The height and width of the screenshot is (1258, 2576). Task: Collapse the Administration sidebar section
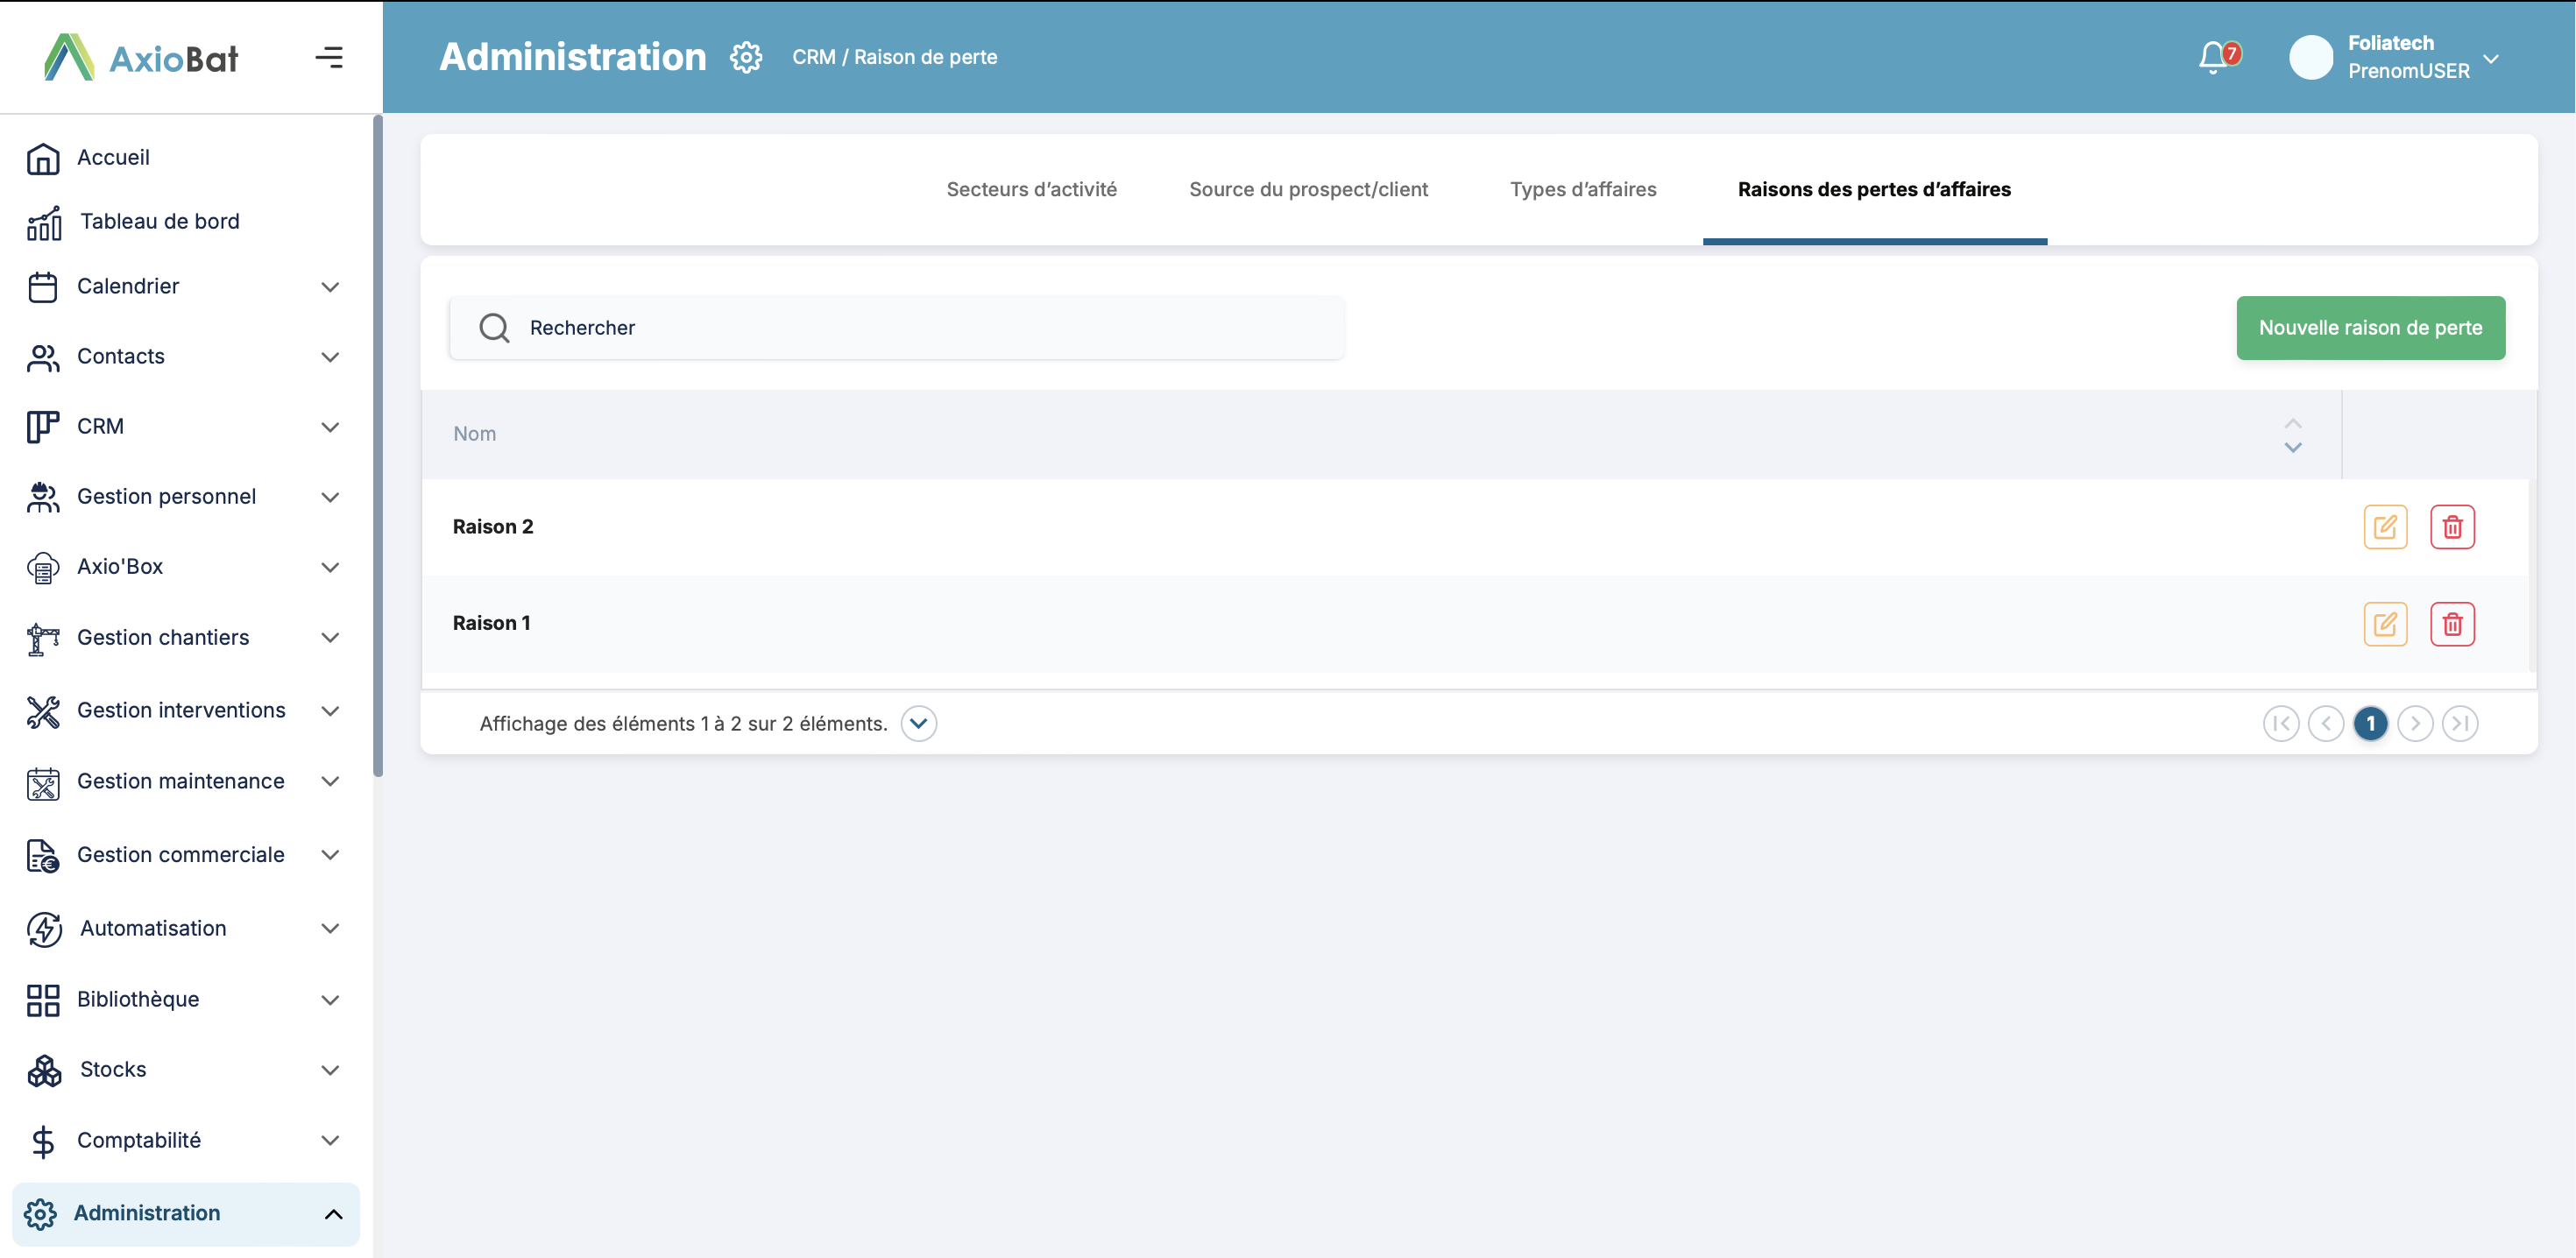click(333, 1213)
